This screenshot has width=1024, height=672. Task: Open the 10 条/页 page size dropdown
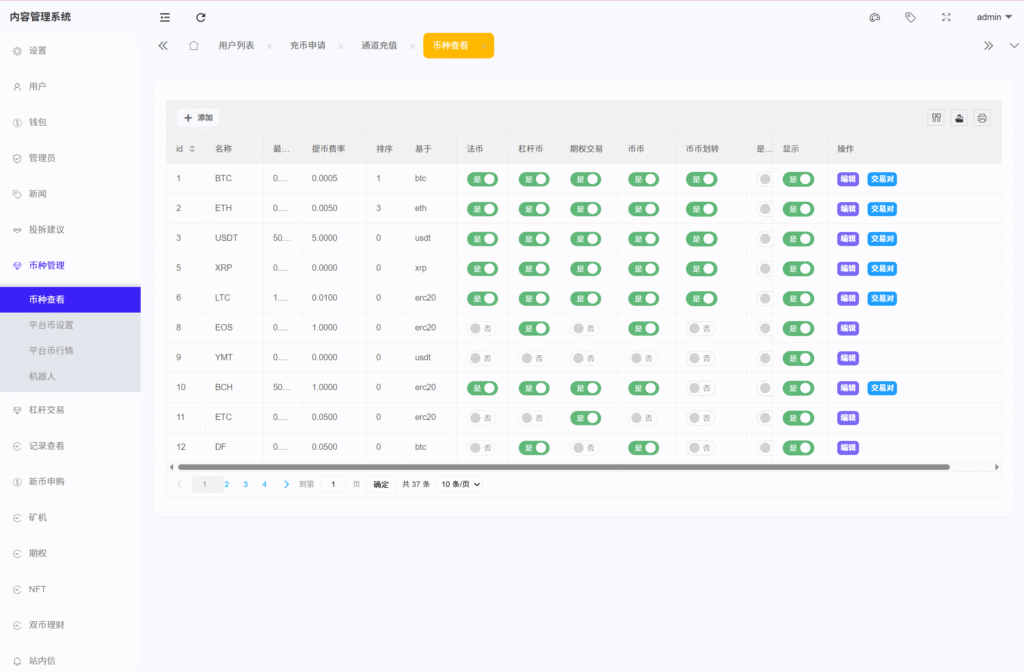tap(461, 484)
